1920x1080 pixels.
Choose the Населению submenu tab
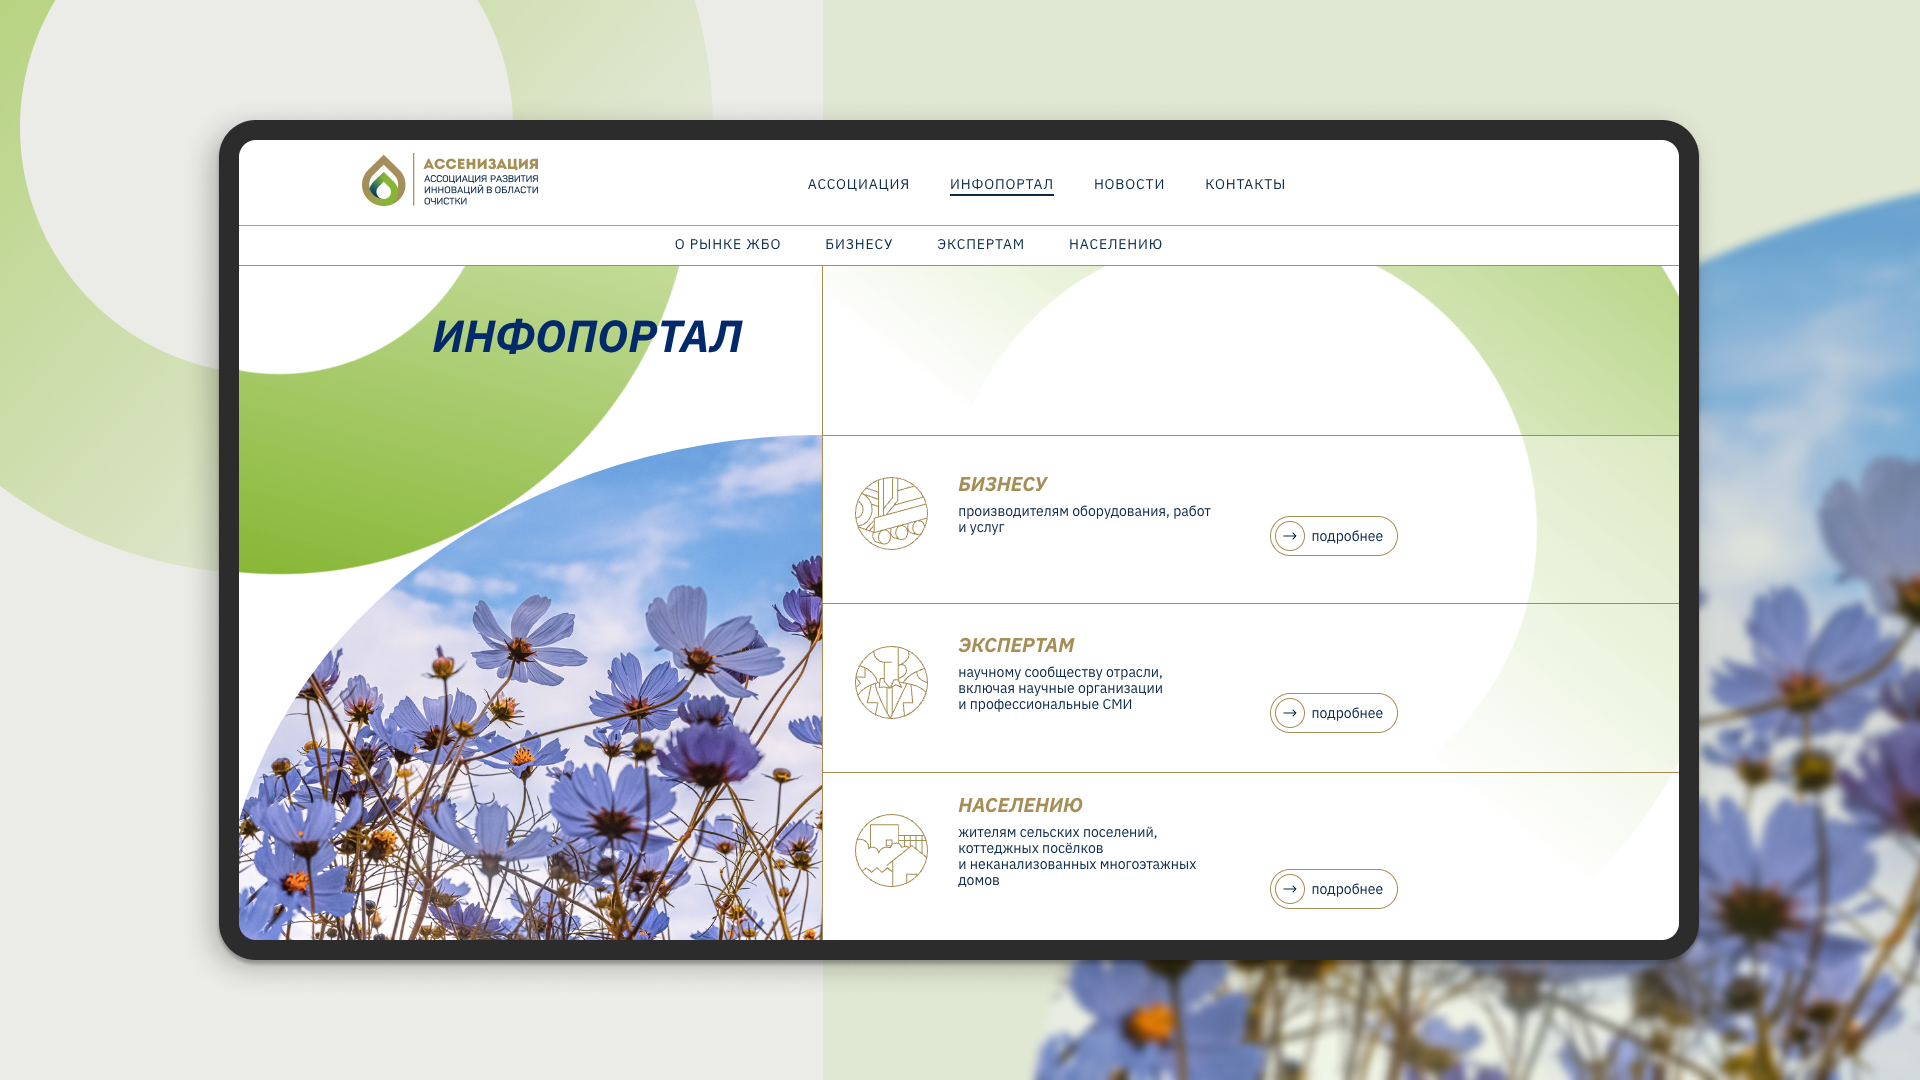tap(1115, 244)
